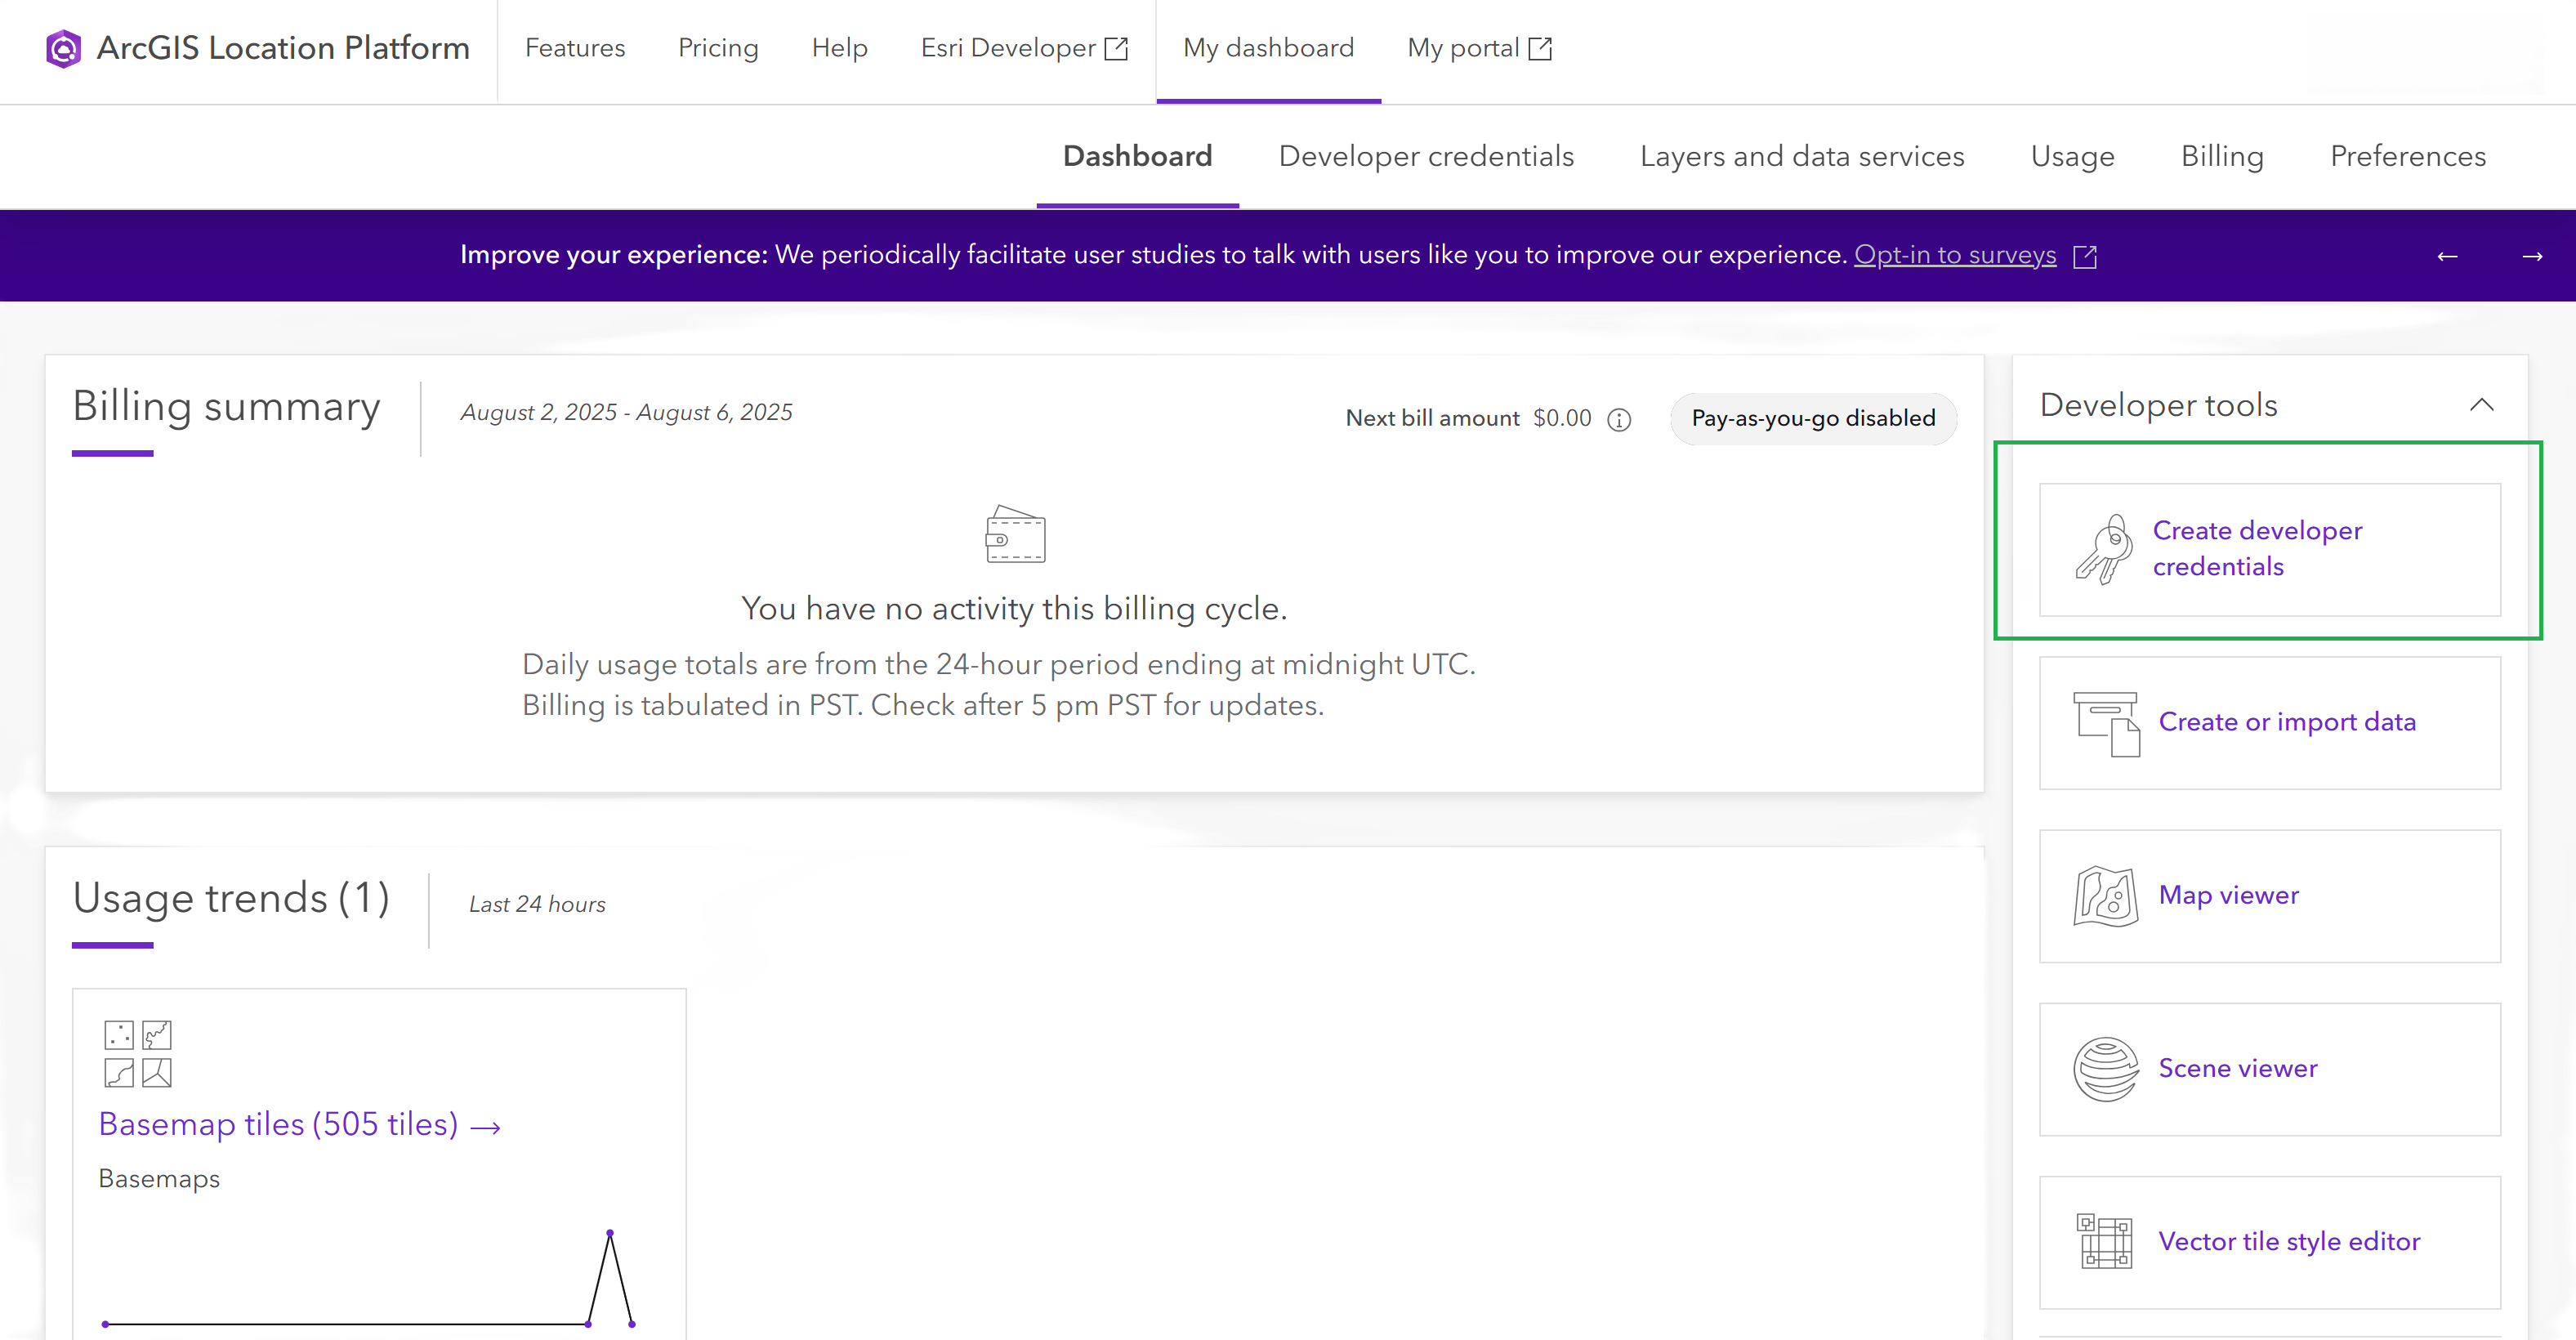This screenshot has width=2576, height=1340.
Task: Open the Features menu item
Action: (575, 48)
